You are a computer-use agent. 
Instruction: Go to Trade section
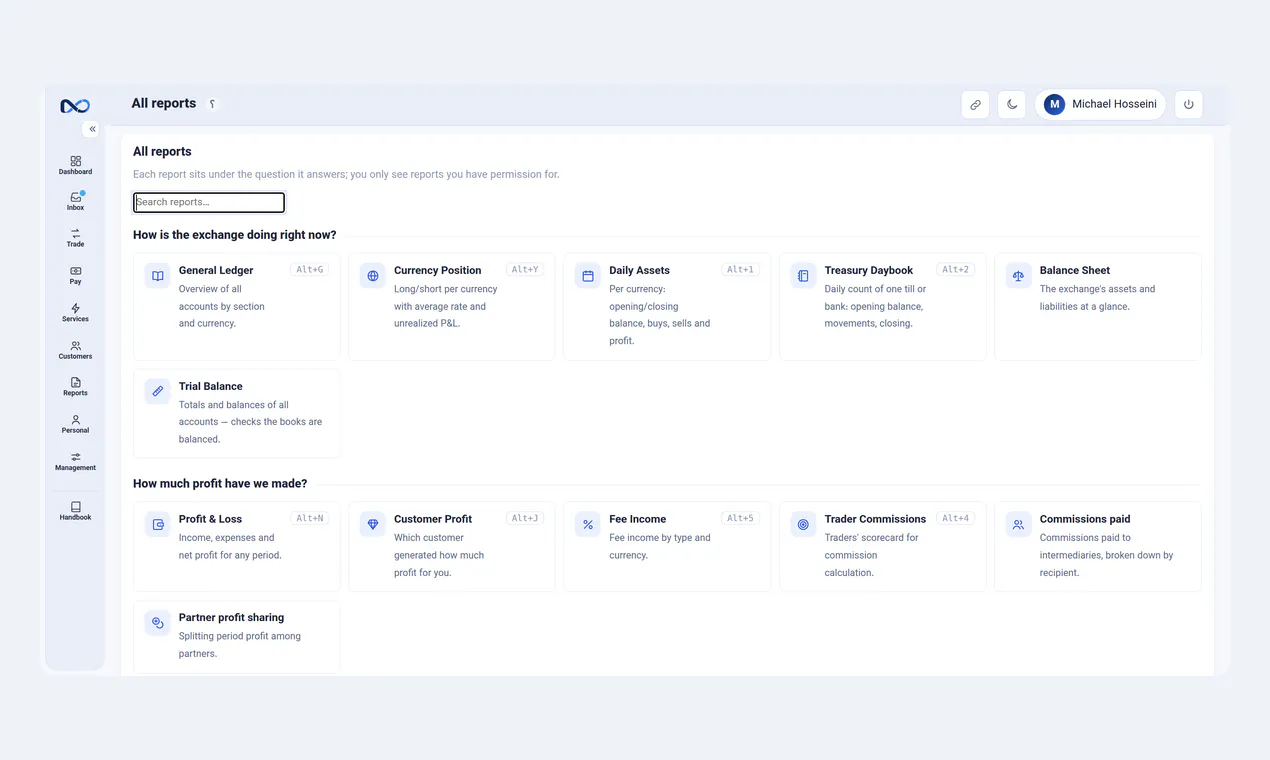coord(75,238)
